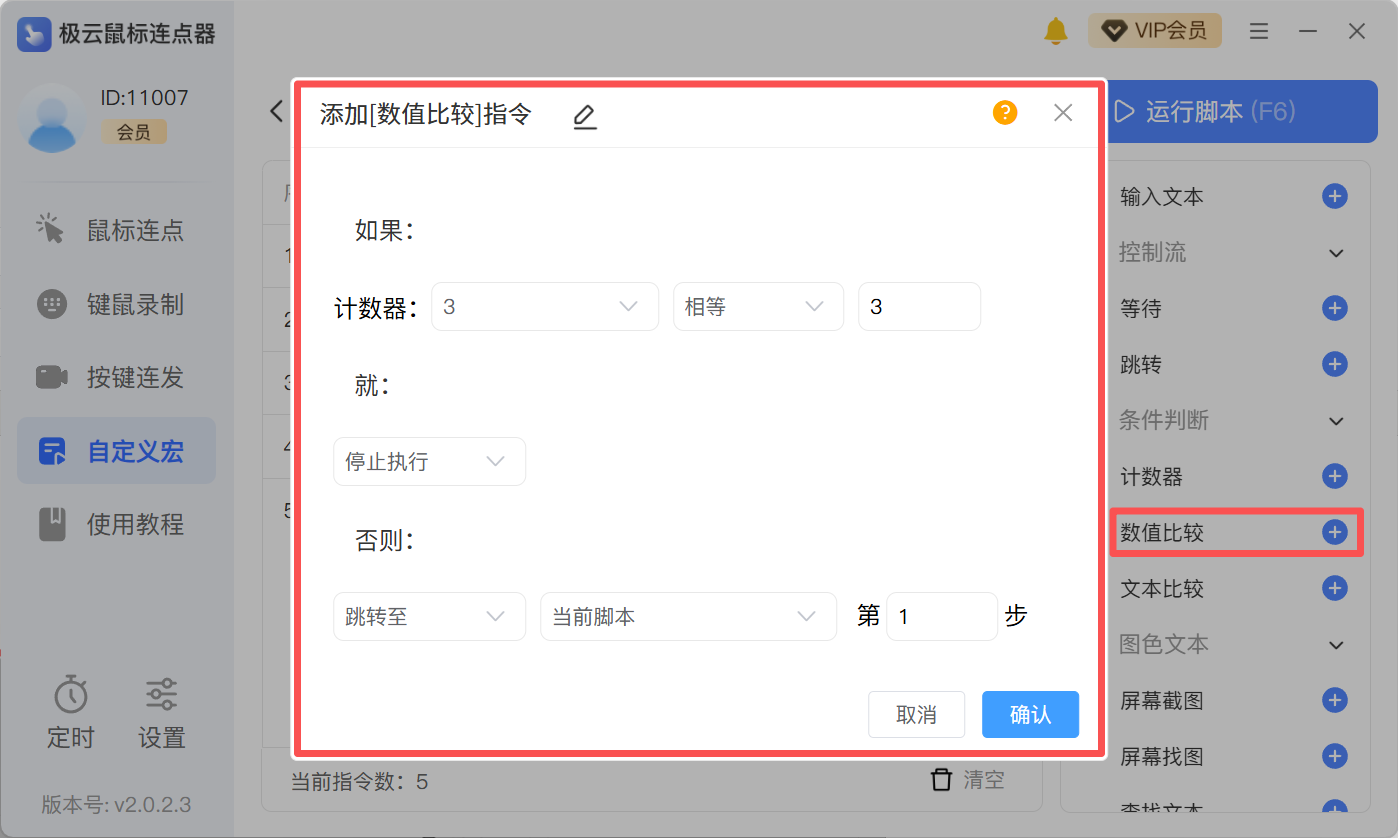Click the step number input field
The width and height of the screenshot is (1398, 838).
pyautogui.click(x=941, y=617)
